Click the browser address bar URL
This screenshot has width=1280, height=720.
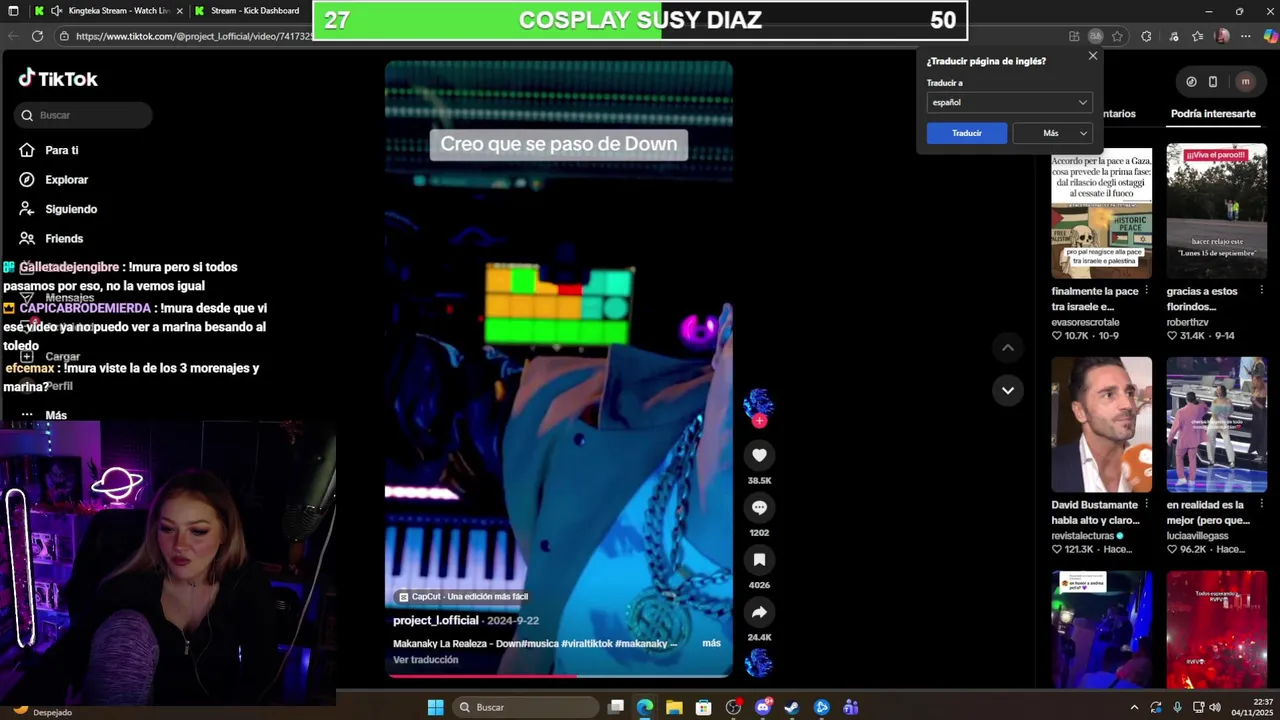(194, 36)
